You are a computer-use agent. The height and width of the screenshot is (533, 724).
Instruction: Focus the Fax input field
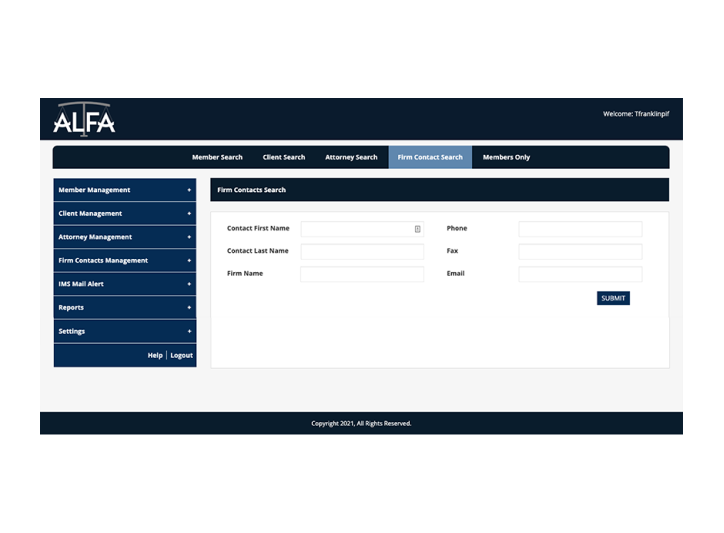580,252
